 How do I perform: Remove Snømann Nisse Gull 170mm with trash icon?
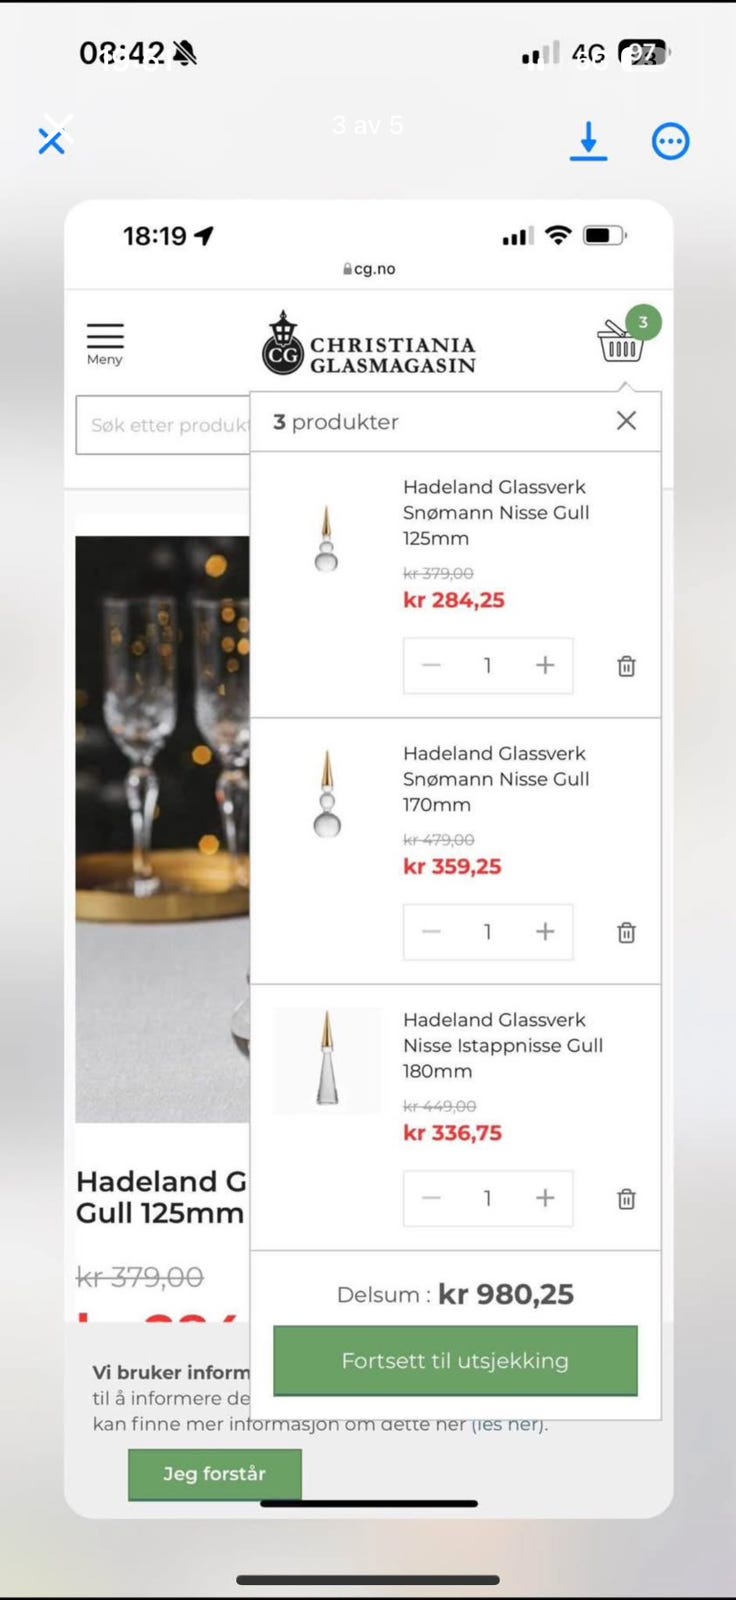[626, 932]
